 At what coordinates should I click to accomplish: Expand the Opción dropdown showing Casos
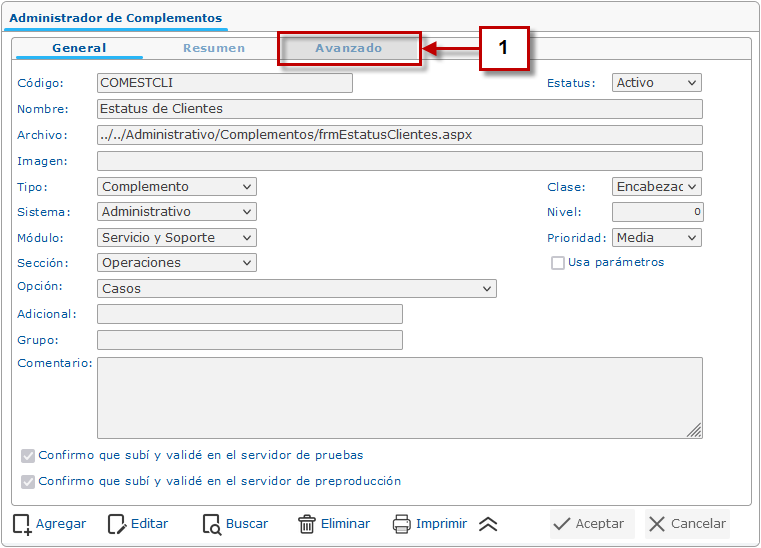click(x=297, y=289)
